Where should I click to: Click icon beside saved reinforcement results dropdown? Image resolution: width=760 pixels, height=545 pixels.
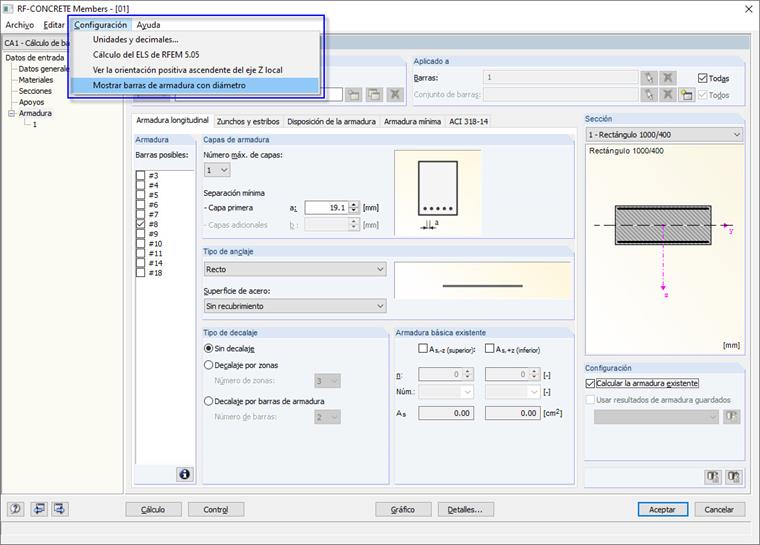pyautogui.click(x=731, y=417)
